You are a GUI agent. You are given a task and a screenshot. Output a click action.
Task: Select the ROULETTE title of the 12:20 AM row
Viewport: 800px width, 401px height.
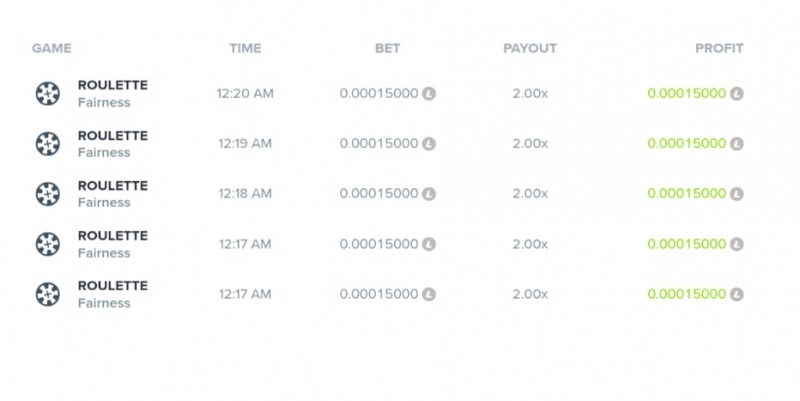point(113,85)
